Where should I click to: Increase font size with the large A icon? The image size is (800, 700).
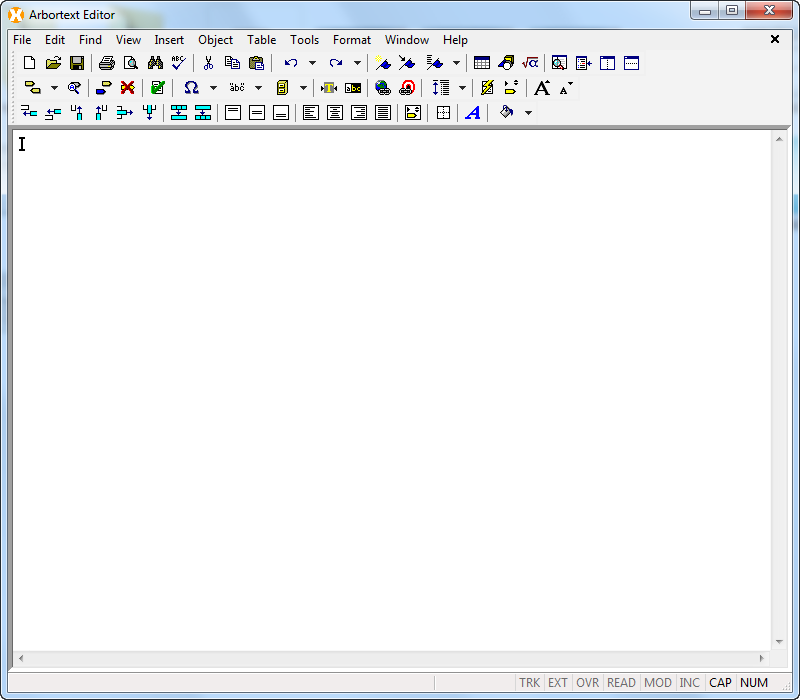tap(542, 88)
